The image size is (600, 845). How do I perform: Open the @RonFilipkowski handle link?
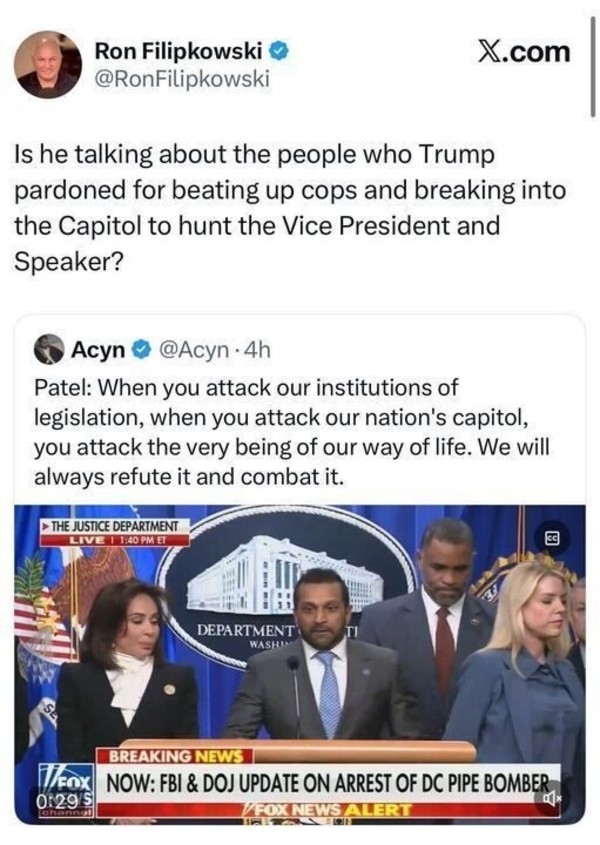[181, 78]
